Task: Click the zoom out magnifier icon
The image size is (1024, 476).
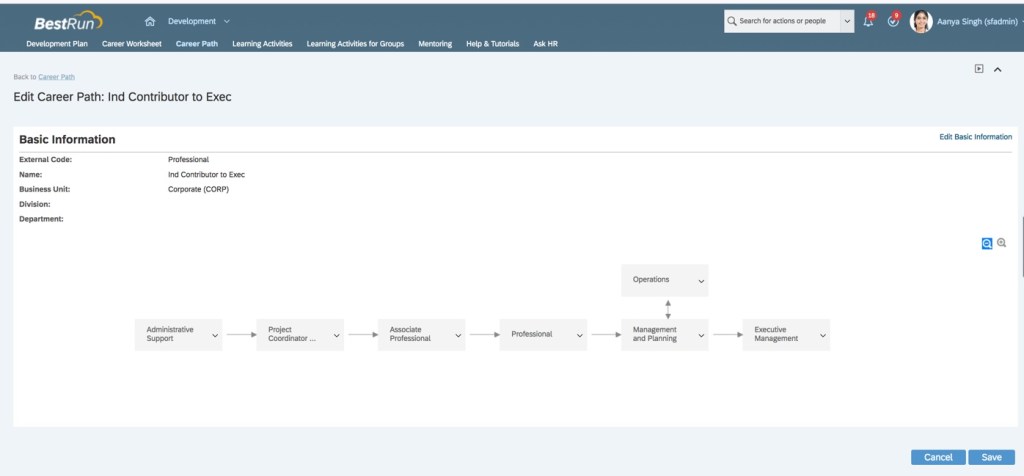Action: pyautogui.click(x=987, y=243)
